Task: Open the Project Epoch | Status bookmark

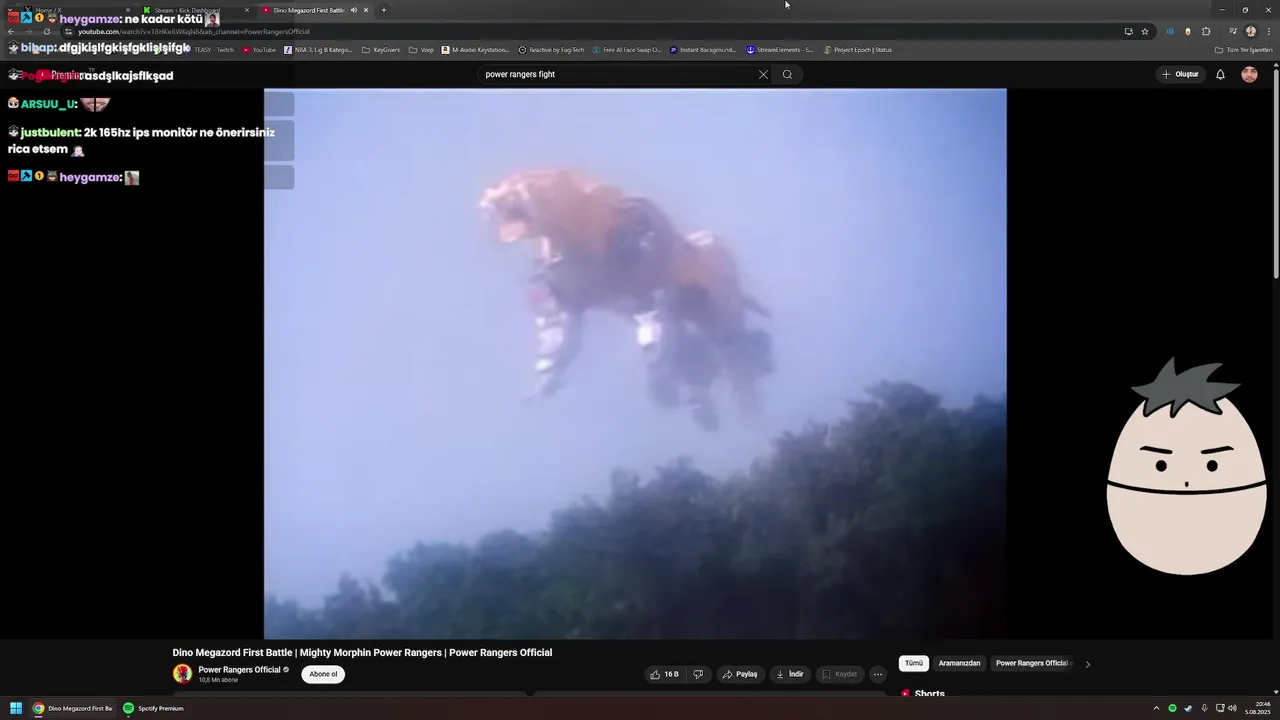Action: (858, 49)
